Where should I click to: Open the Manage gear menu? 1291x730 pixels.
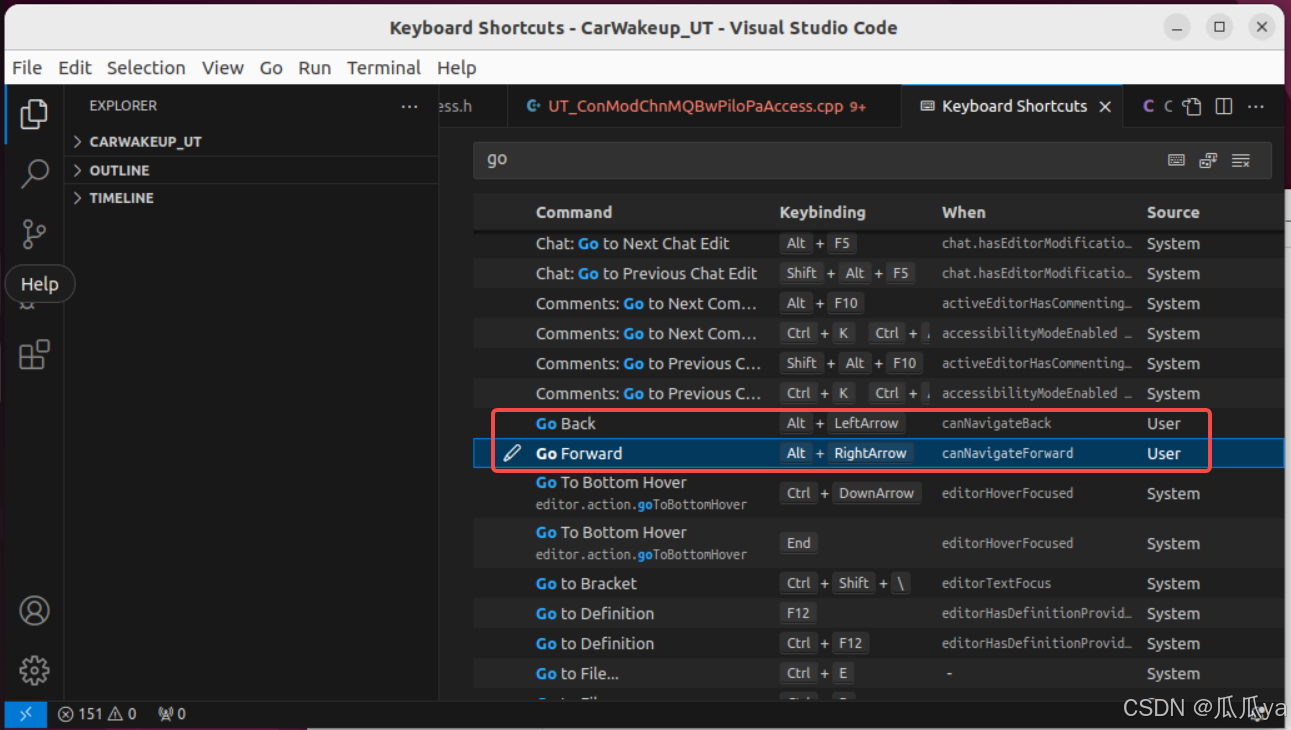pyautogui.click(x=34, y=670)
